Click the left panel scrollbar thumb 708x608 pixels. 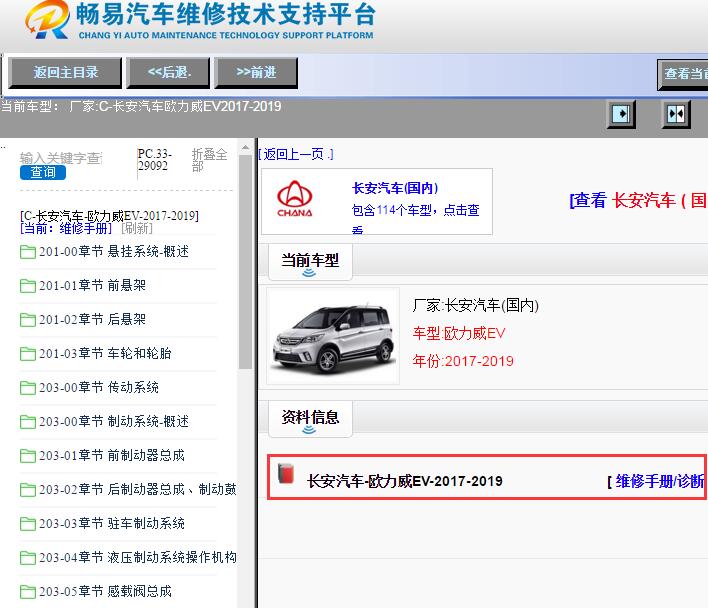245,262
